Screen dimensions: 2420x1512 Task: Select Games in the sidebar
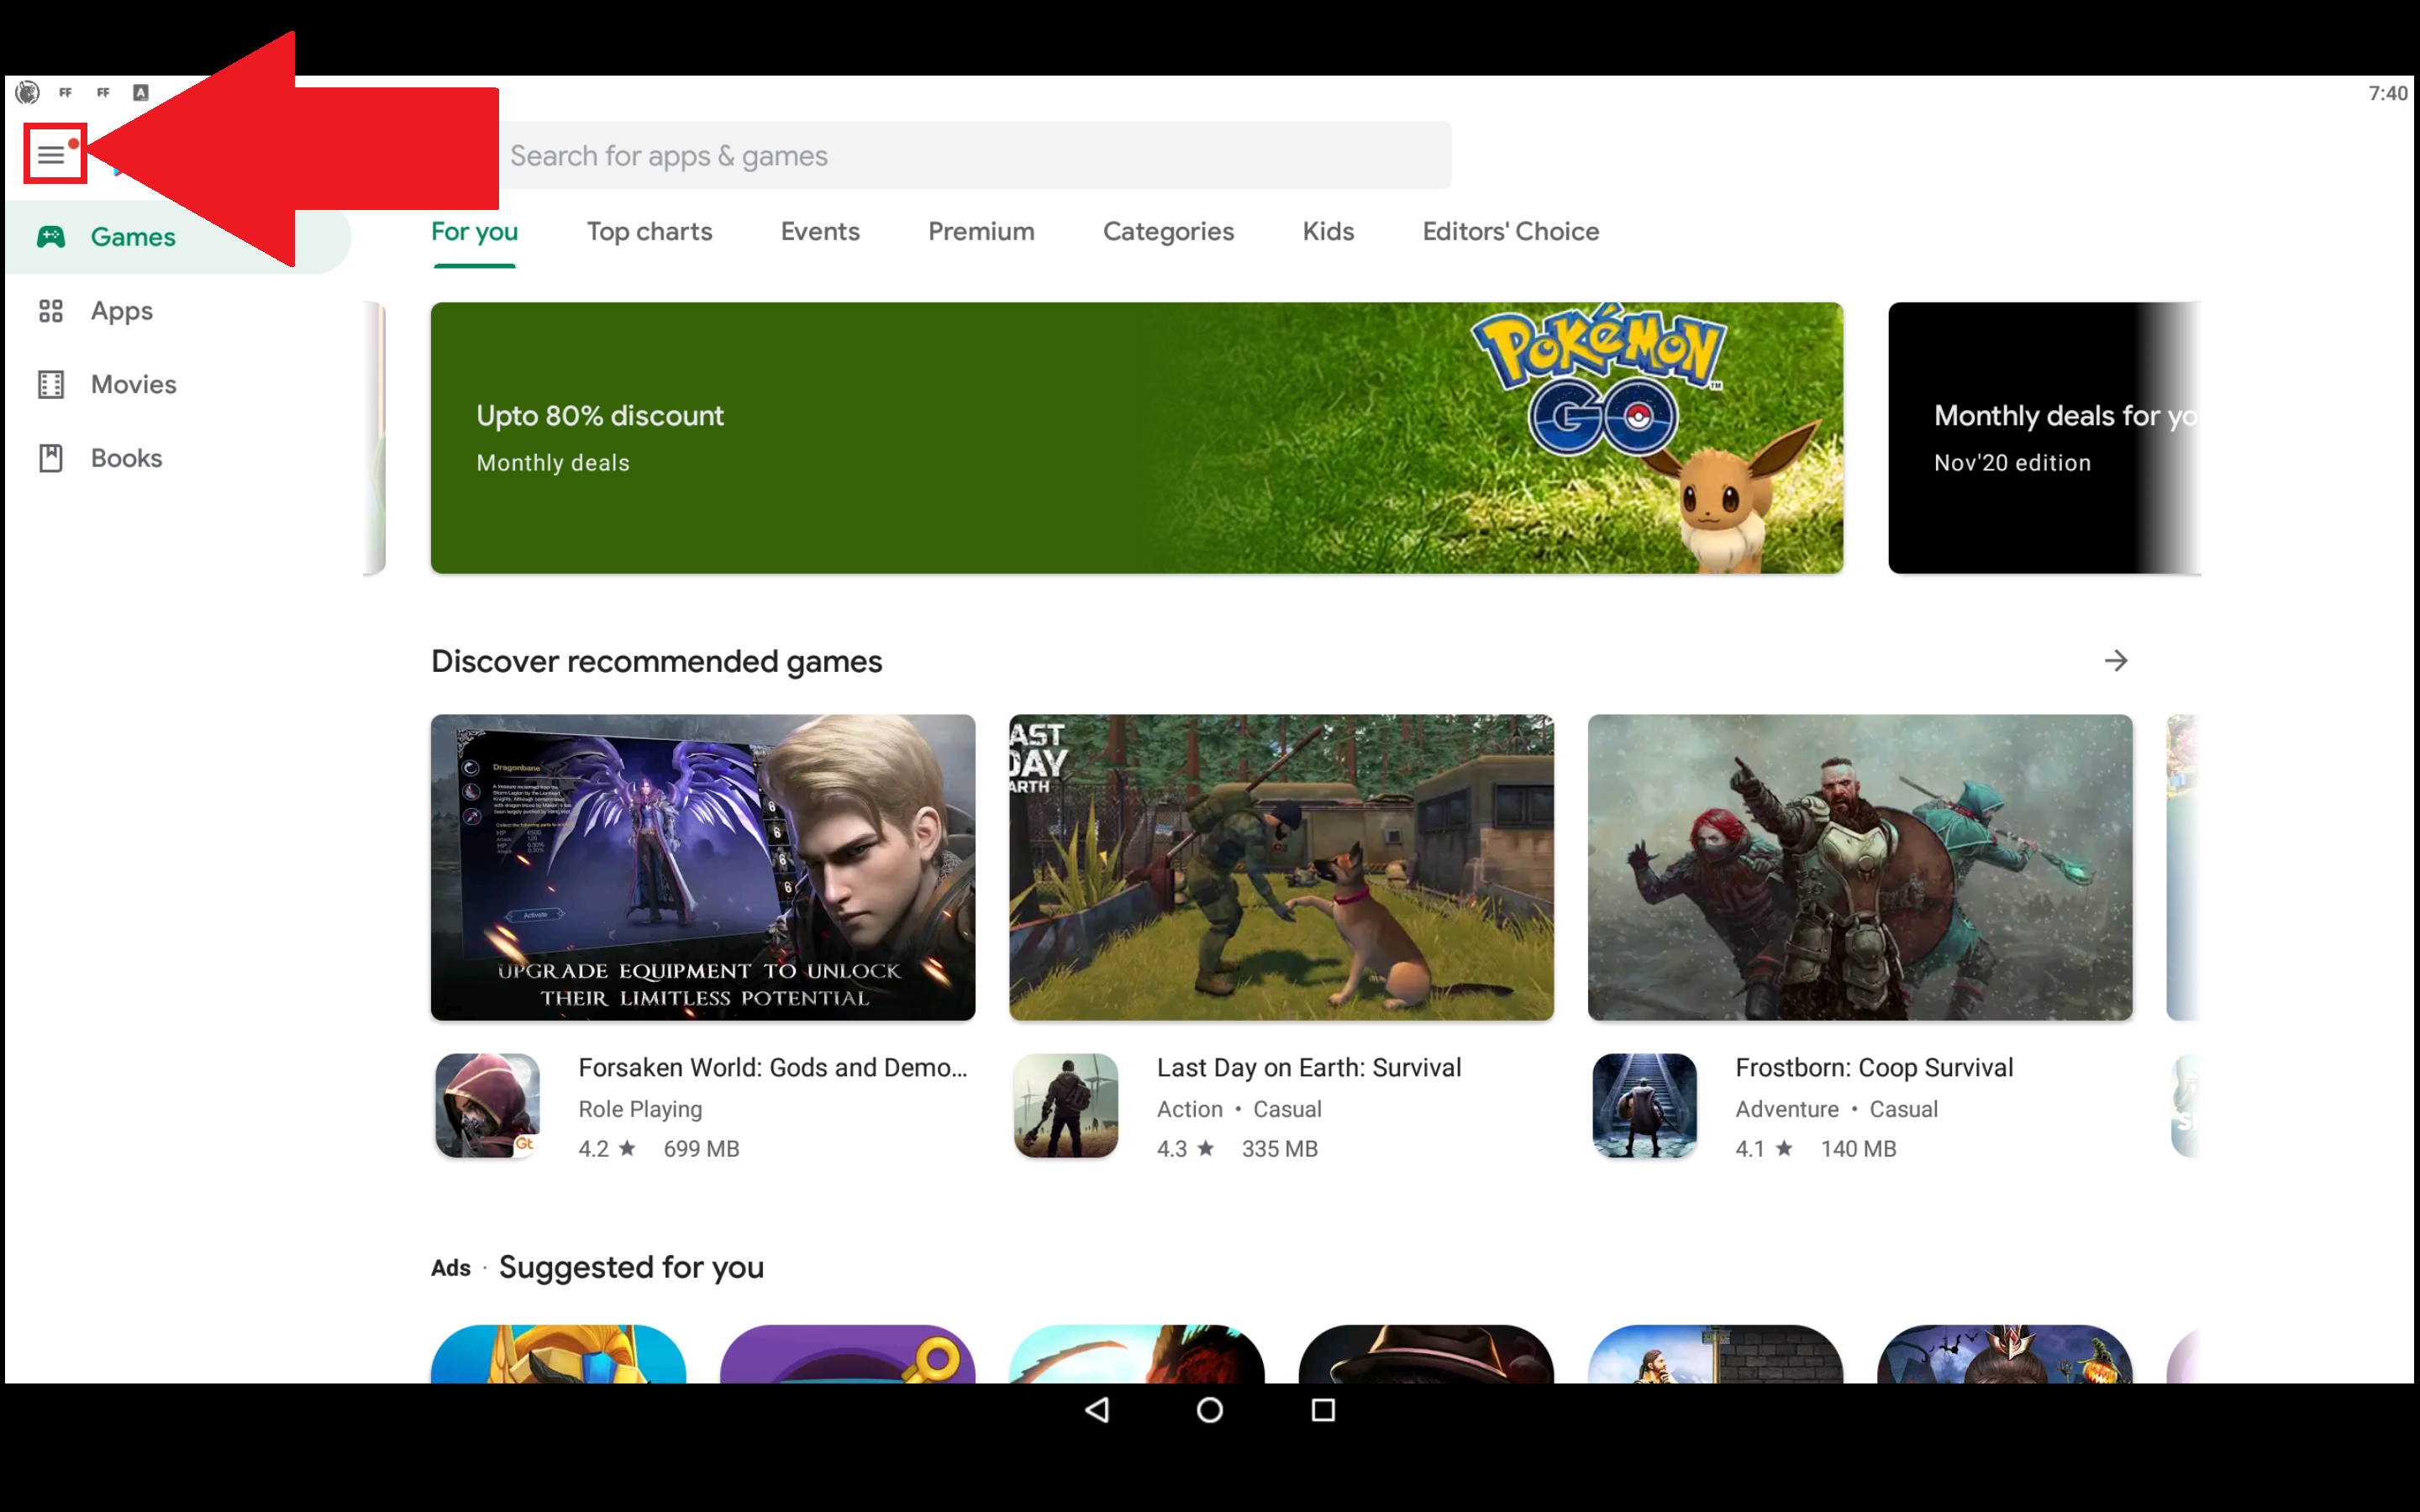coord(178,237)
